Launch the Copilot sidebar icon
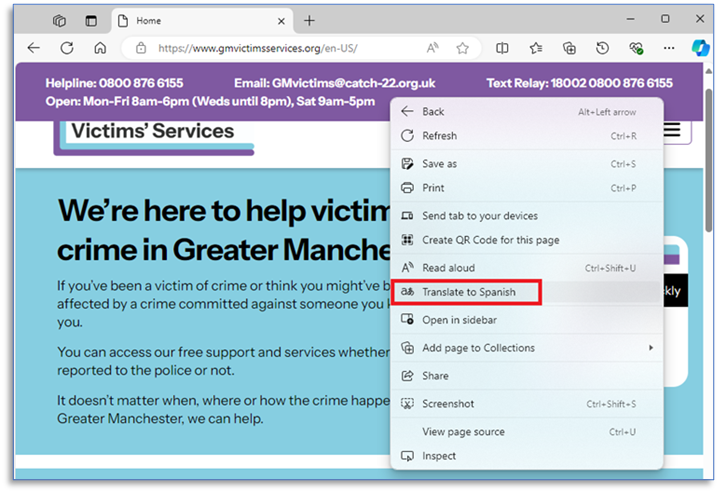 (x=701, y=48)
